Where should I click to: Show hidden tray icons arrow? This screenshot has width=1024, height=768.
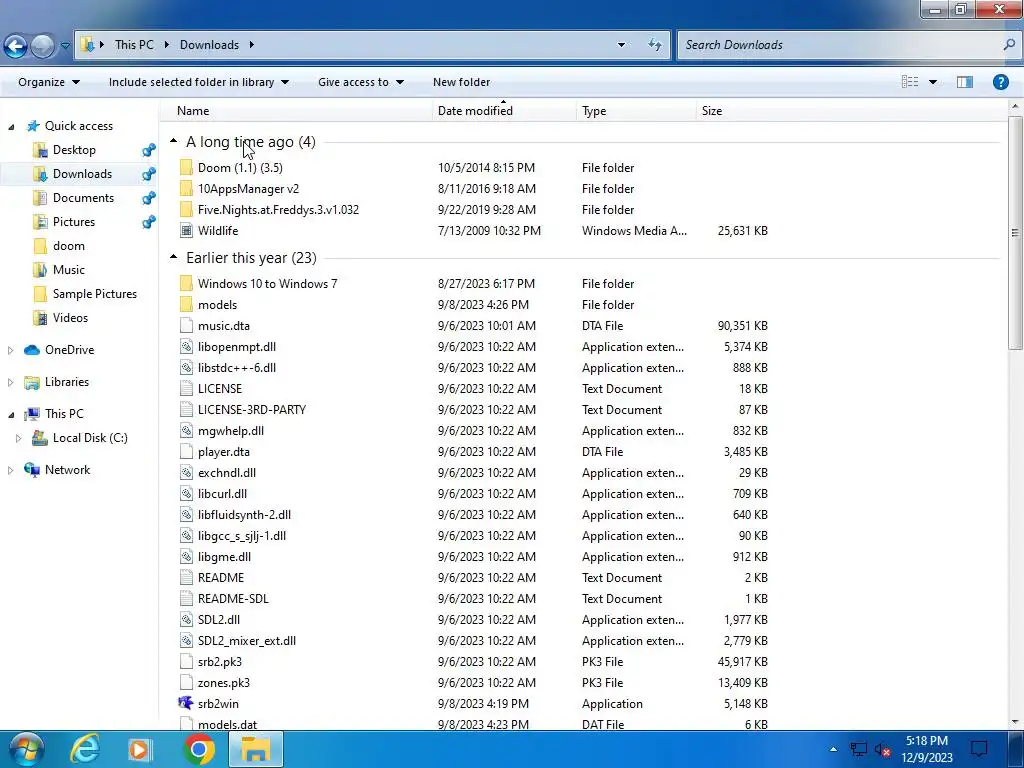coord(833,749)
